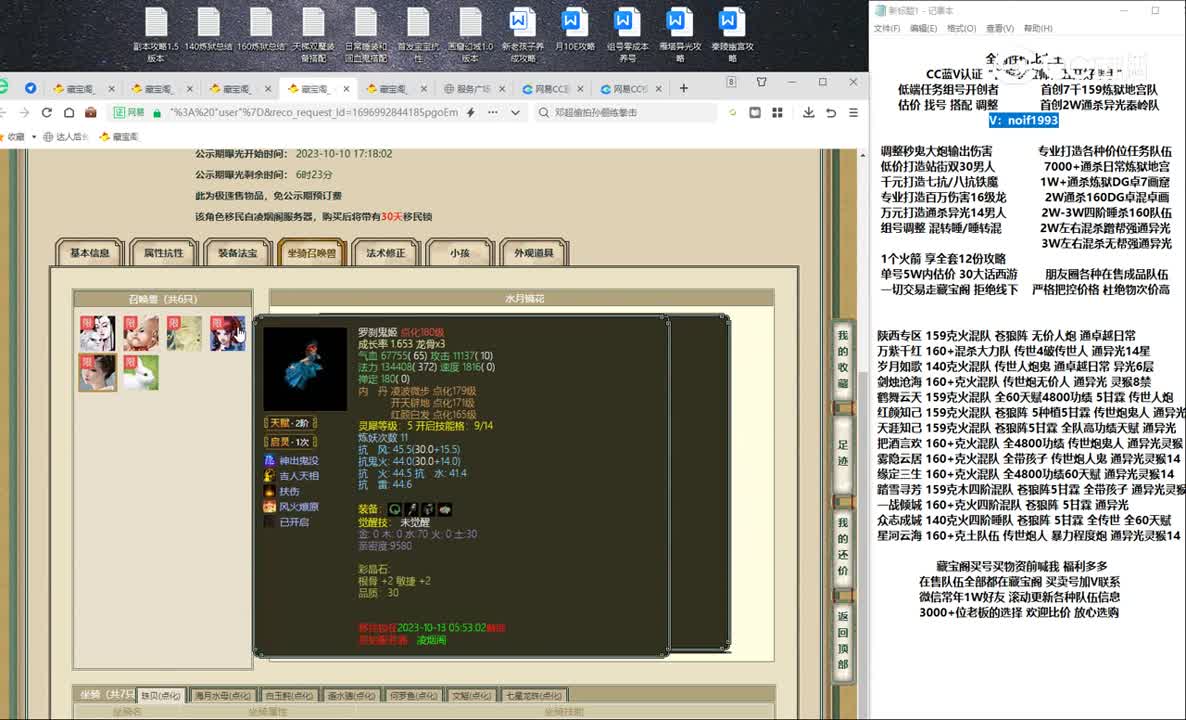Screen dimensions: 1186x720
Task: Select the 珠贝(点化) mount tab
Action: [161, 695]
